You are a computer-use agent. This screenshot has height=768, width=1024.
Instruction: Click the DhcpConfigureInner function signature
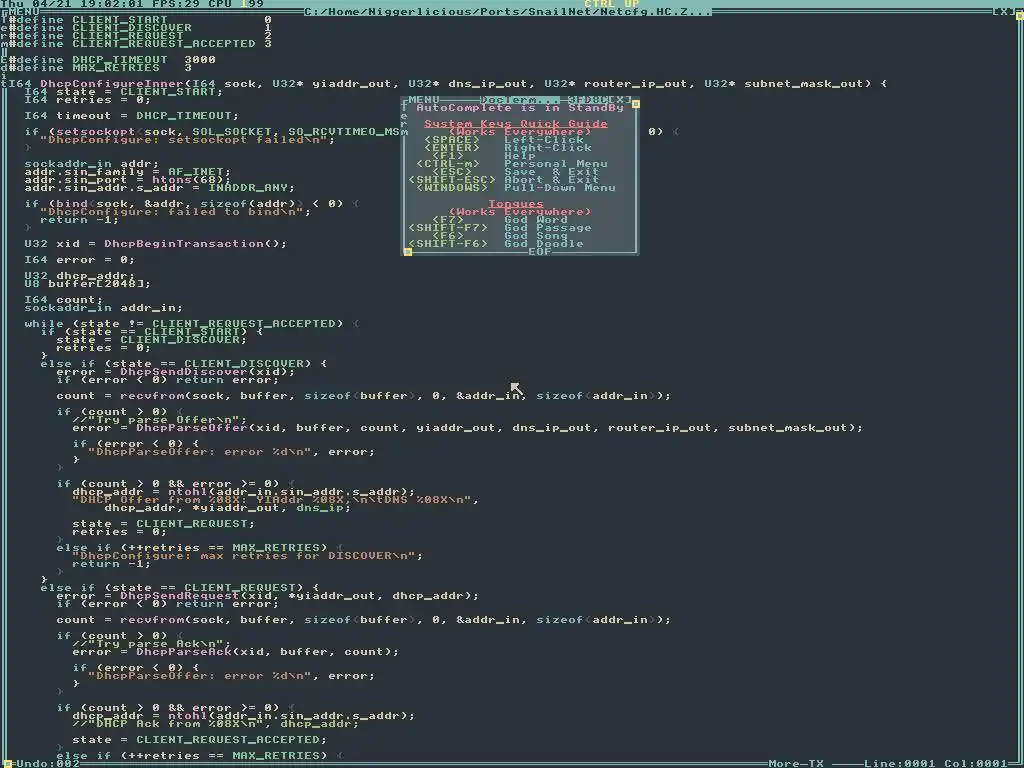(447, 84)
